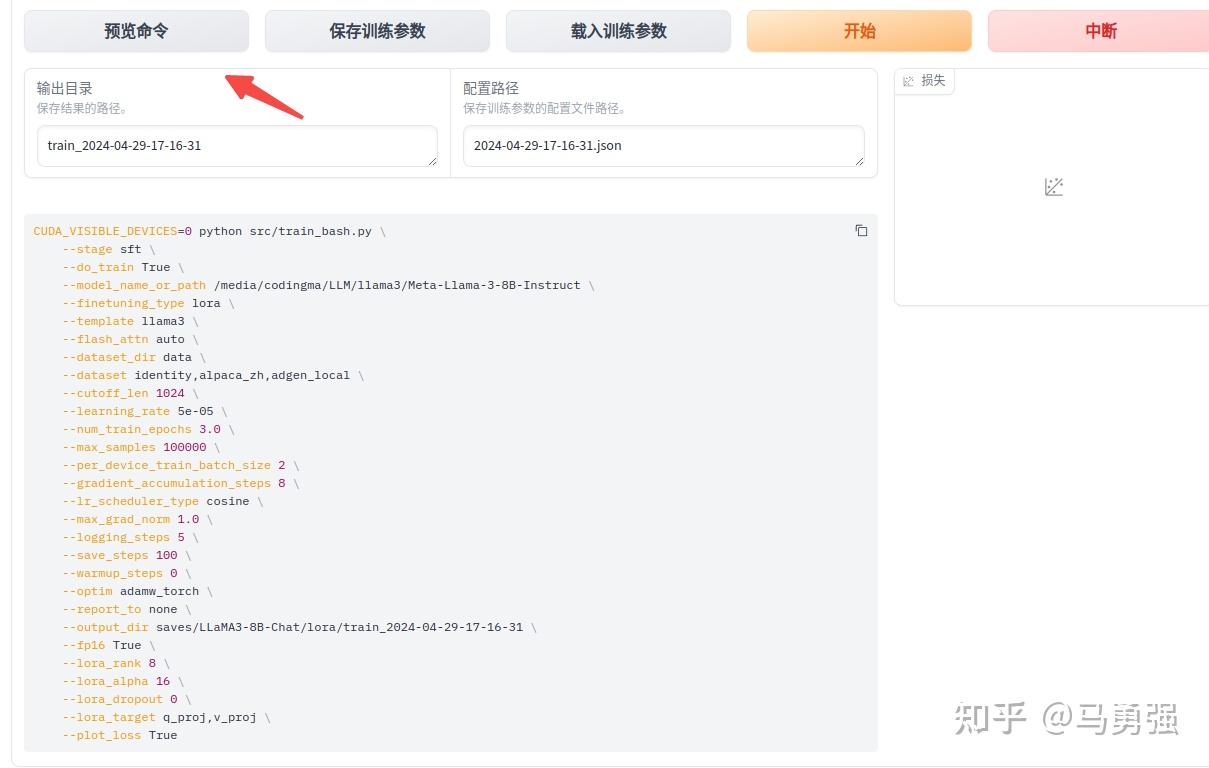Image resolution: width=1209 pixels, height=768 pixels.
Task: Copy the training command to clipboard
Action: click(861, 230)
